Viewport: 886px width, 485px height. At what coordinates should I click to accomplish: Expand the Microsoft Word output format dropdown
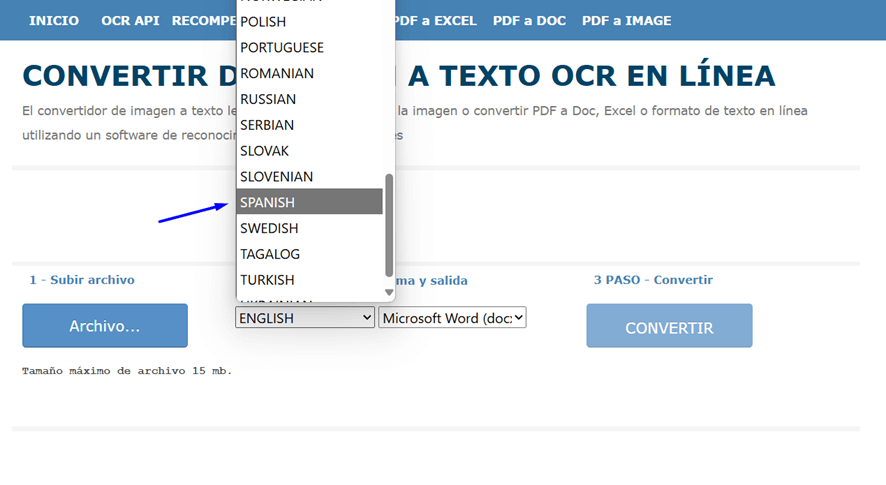[x=452, y=318]
